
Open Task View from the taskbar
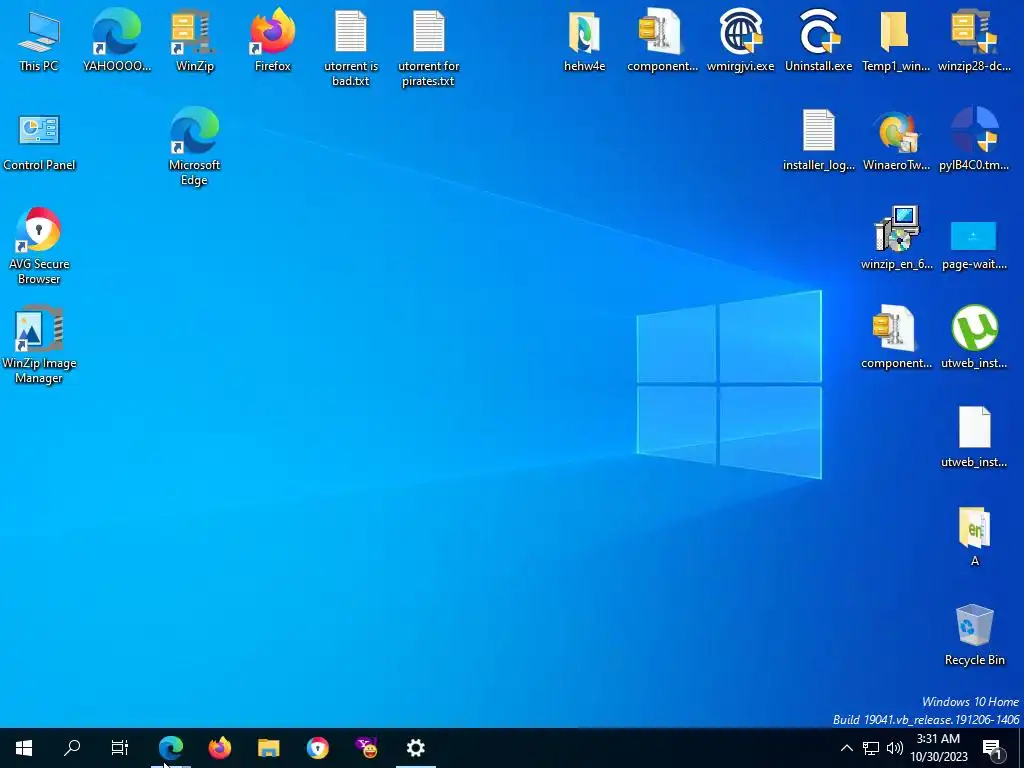pos(120,748)
